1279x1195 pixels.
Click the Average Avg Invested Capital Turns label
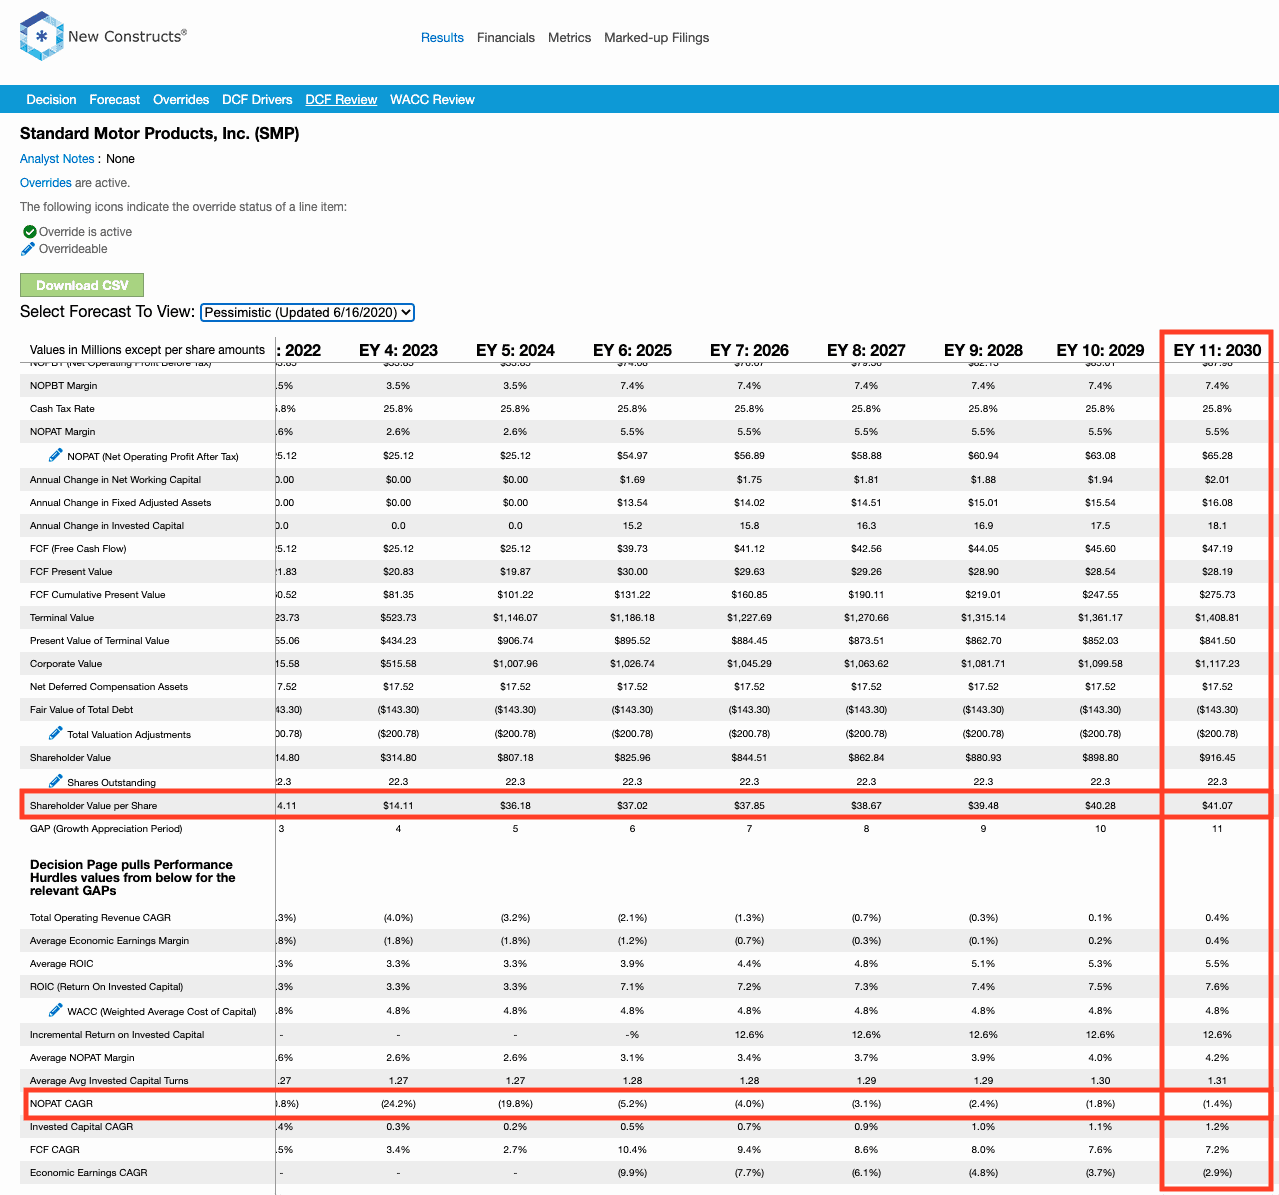pyautogui.click(x=109, y=1081)
